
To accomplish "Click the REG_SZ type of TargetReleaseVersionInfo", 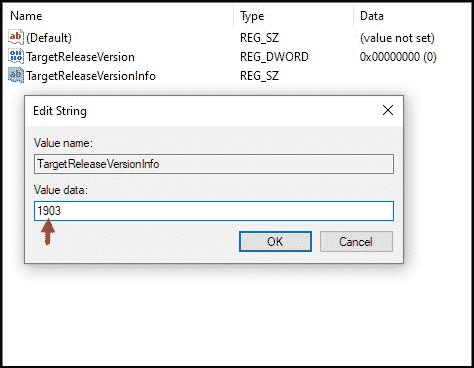I will tap(259, 76).
